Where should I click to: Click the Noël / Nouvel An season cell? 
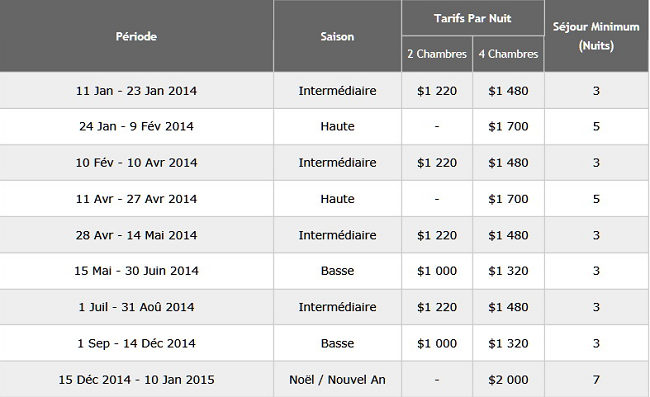(x=337, y=380)
